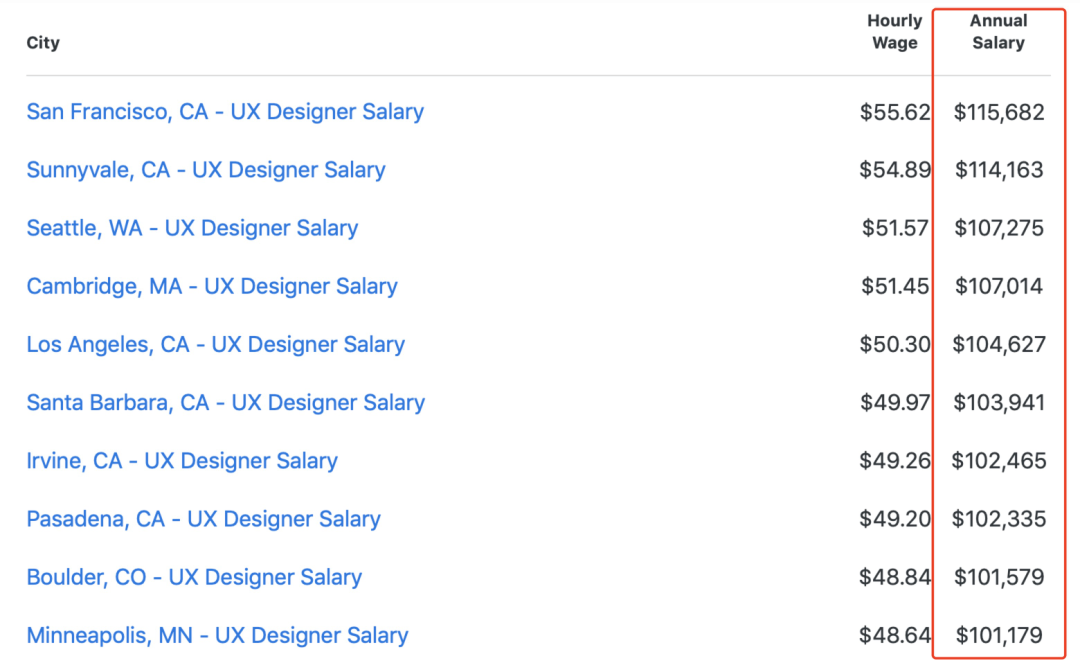Open San Francisco, CA UX Designer Salary link
The width and height of the screenshot is (1080, 672).
[x=225, y=112]
